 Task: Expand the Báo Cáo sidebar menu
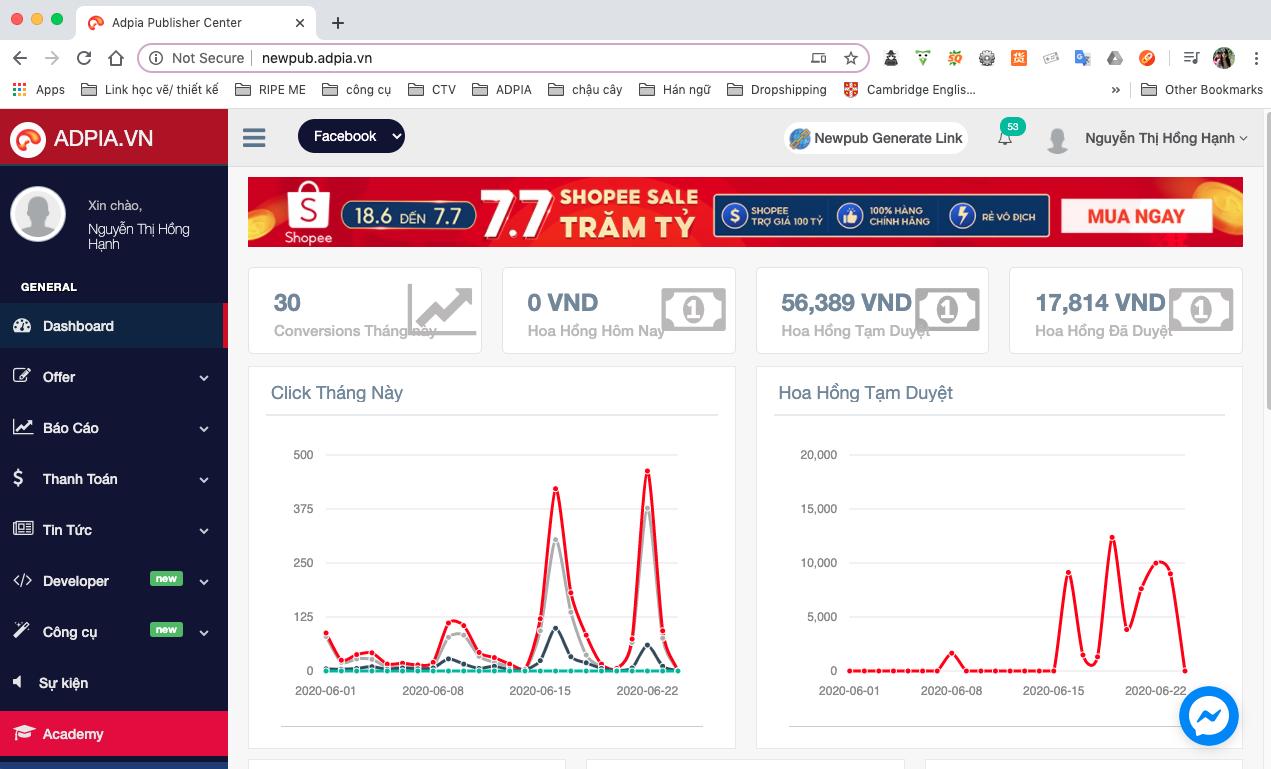tap(113, 428)
